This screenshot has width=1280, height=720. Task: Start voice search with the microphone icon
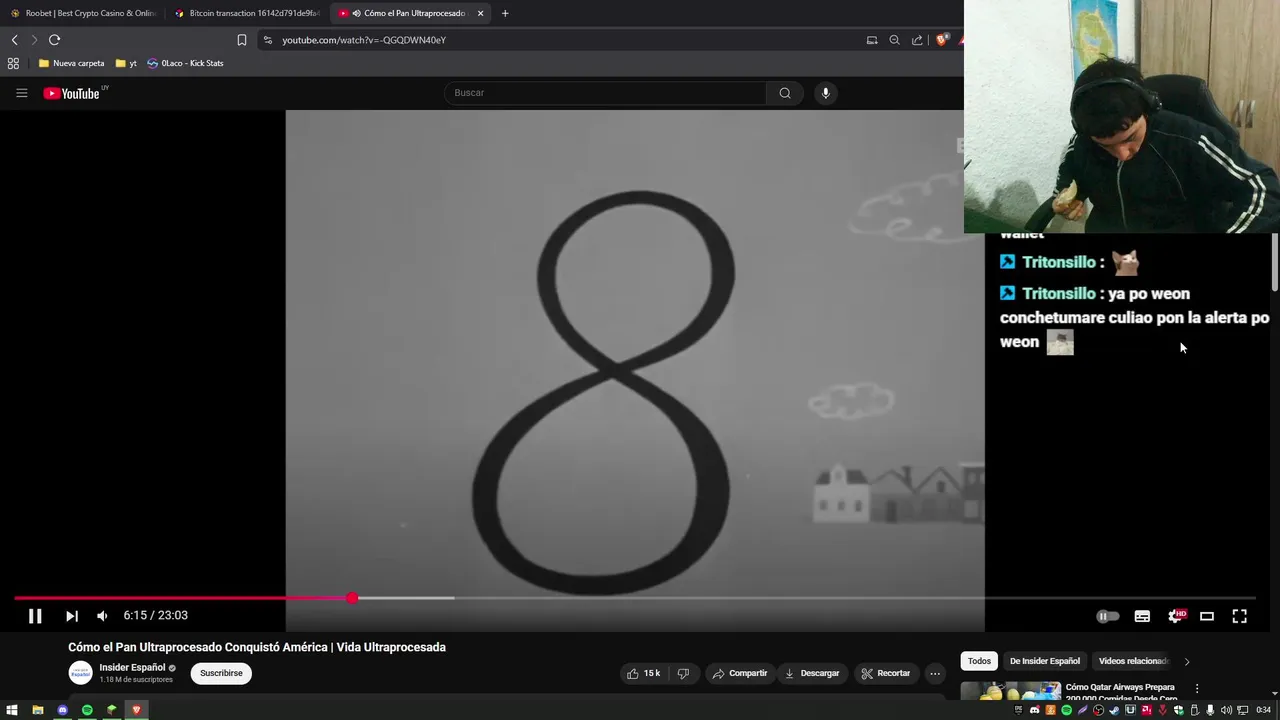pos(825,93)
